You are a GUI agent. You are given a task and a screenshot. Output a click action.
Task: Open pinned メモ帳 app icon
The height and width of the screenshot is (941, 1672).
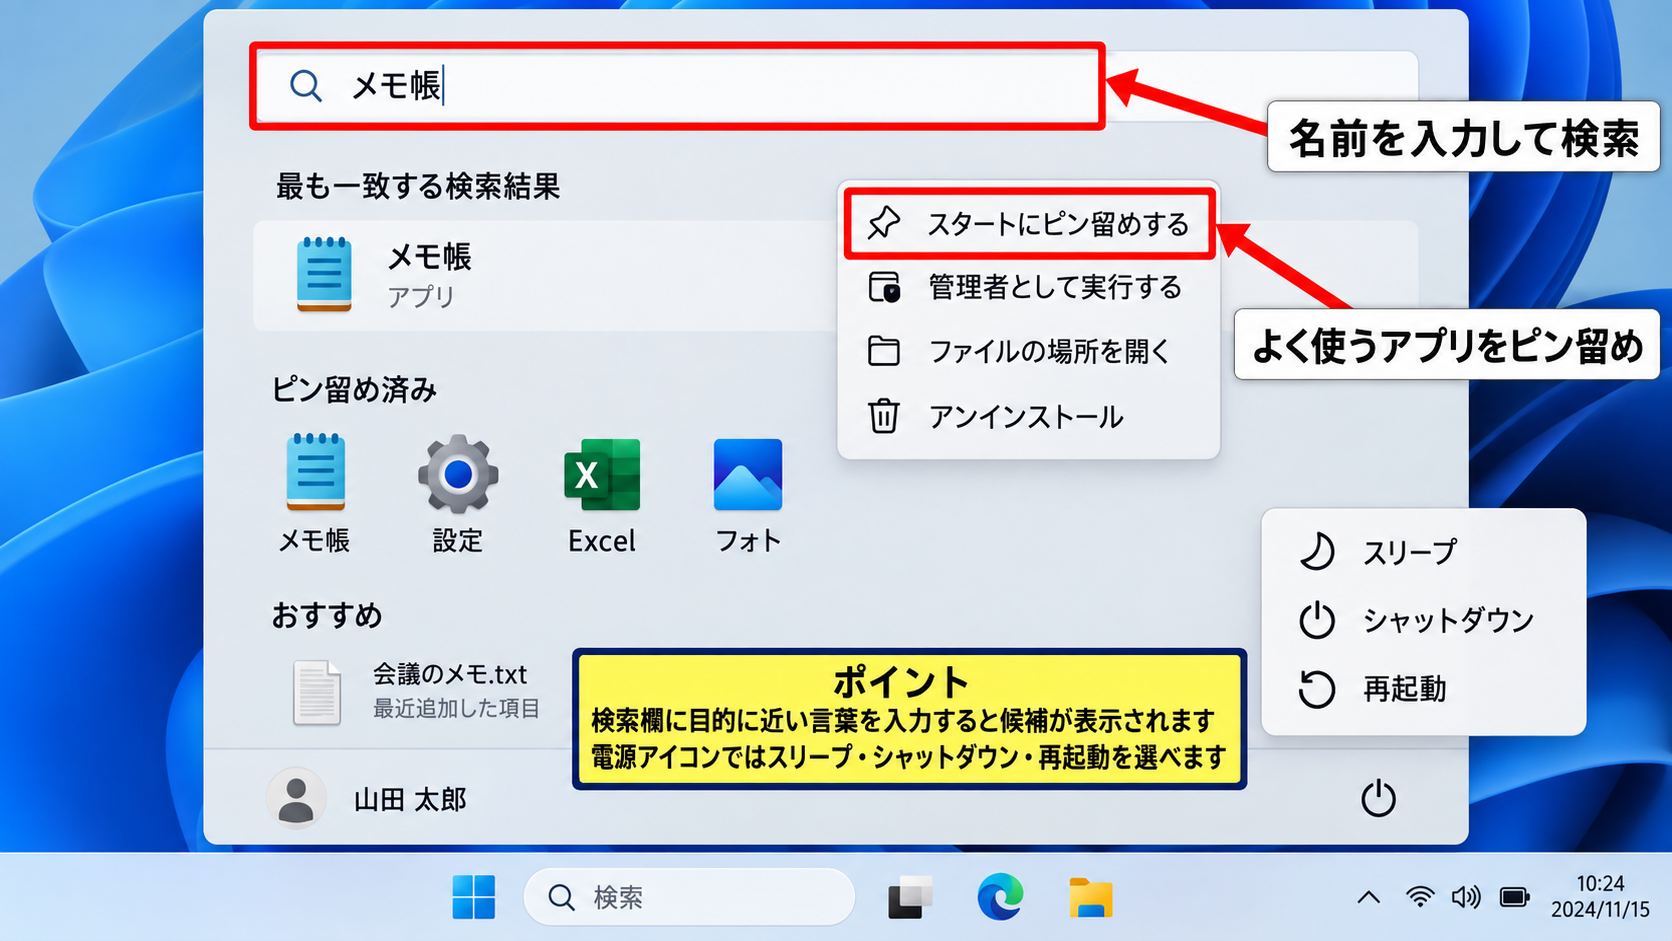click(315, 494)
